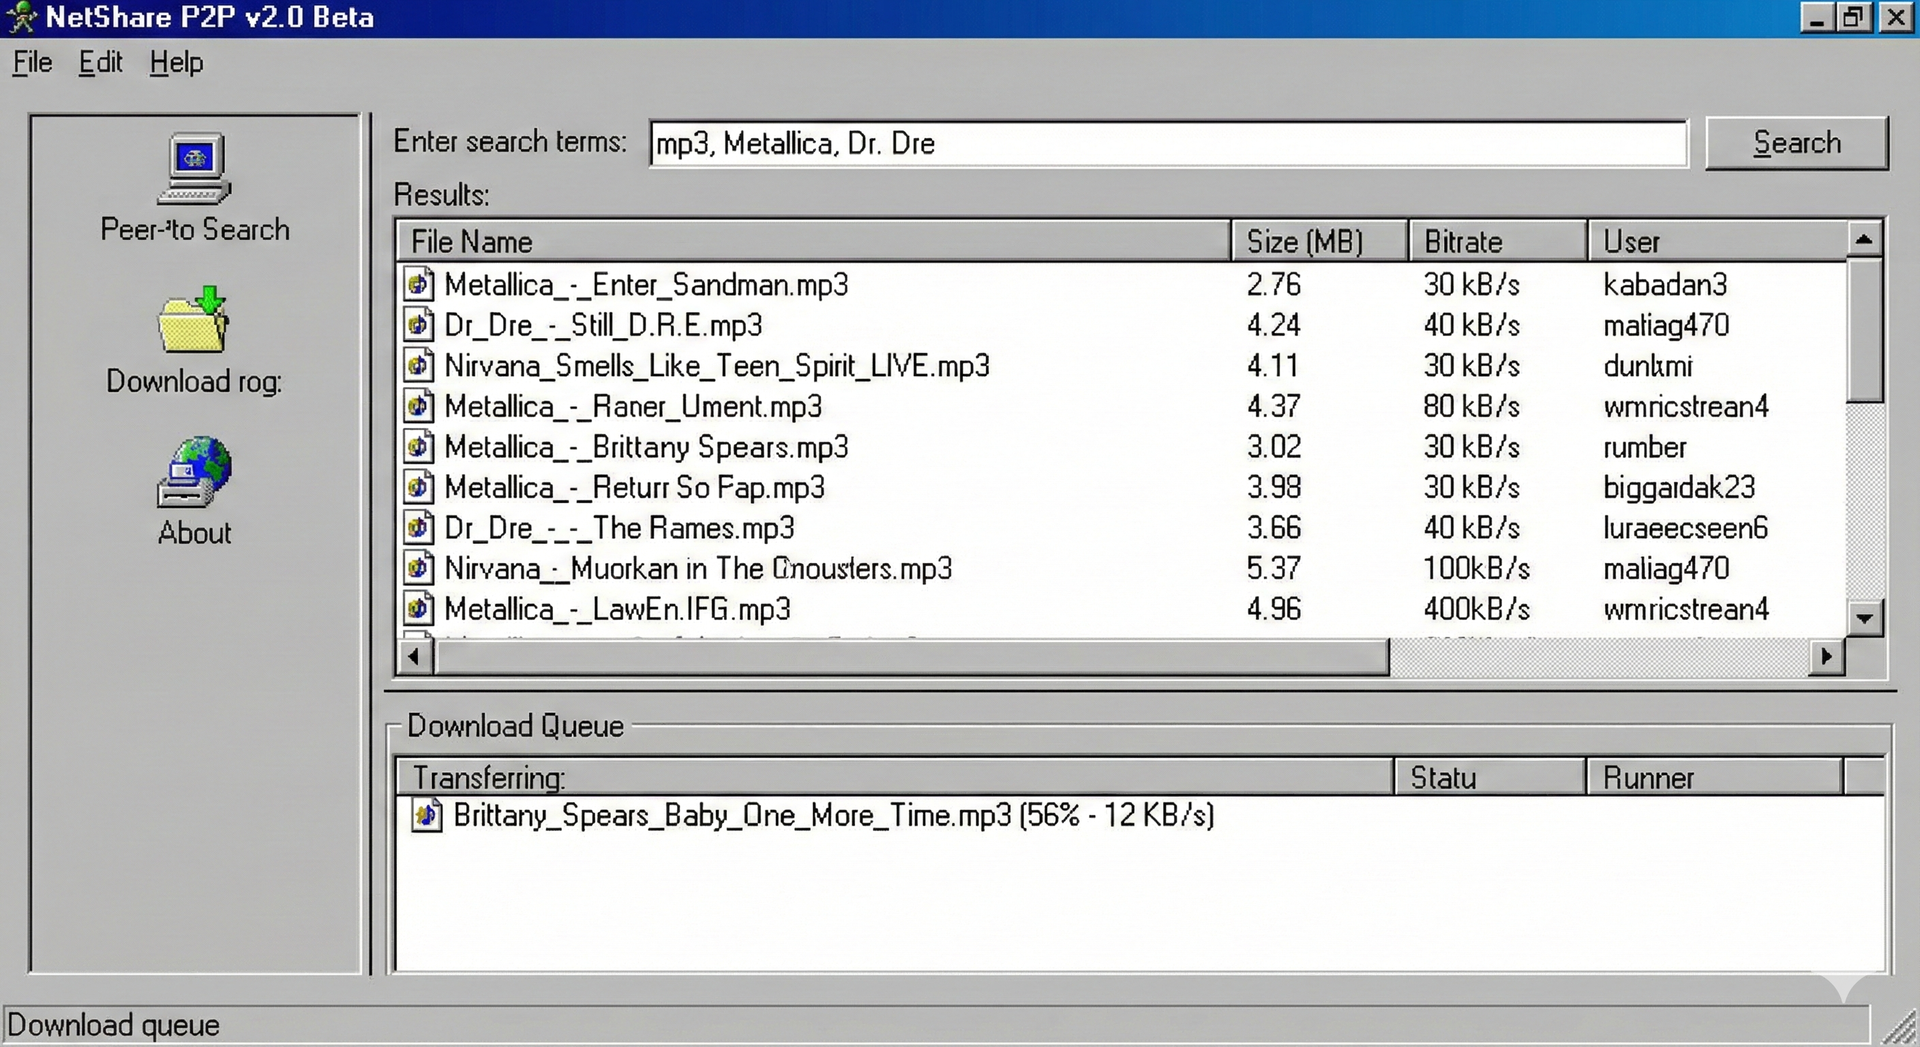Click the search terms input field
Screen dimensions: 1920x1047
[x=1168, y=143]
